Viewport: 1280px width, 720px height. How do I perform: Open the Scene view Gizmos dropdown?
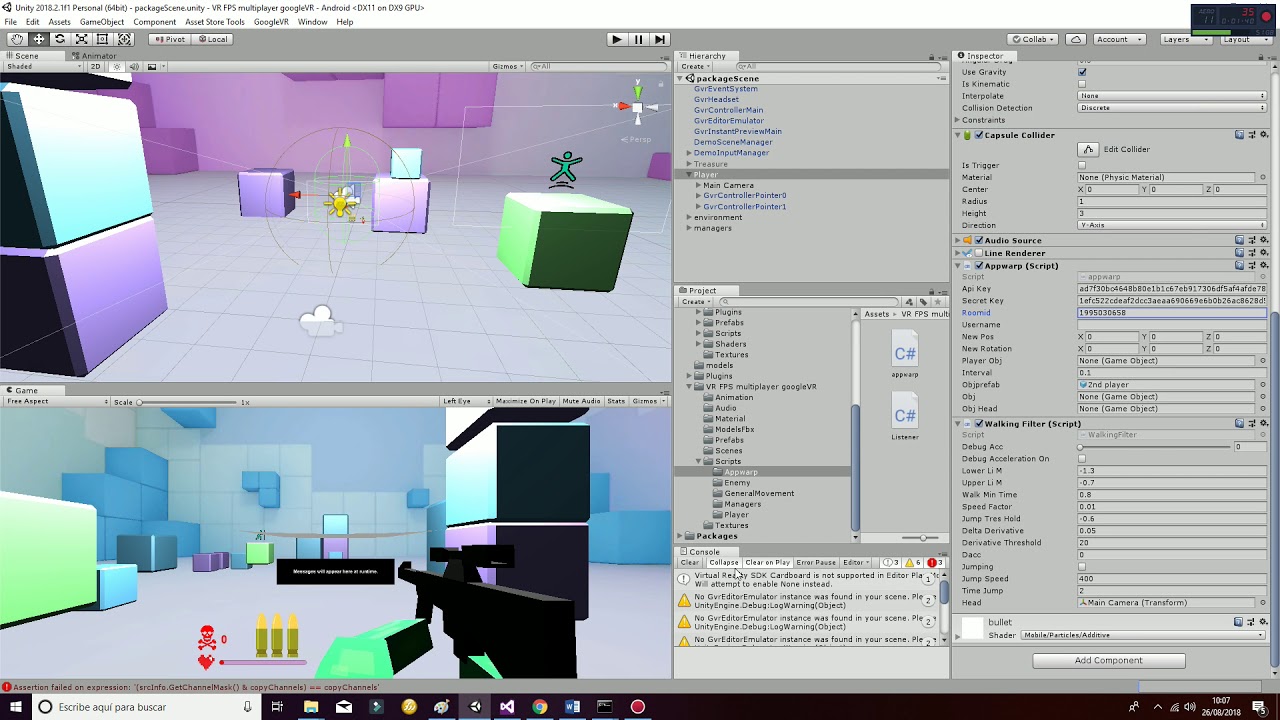[508, 67]
